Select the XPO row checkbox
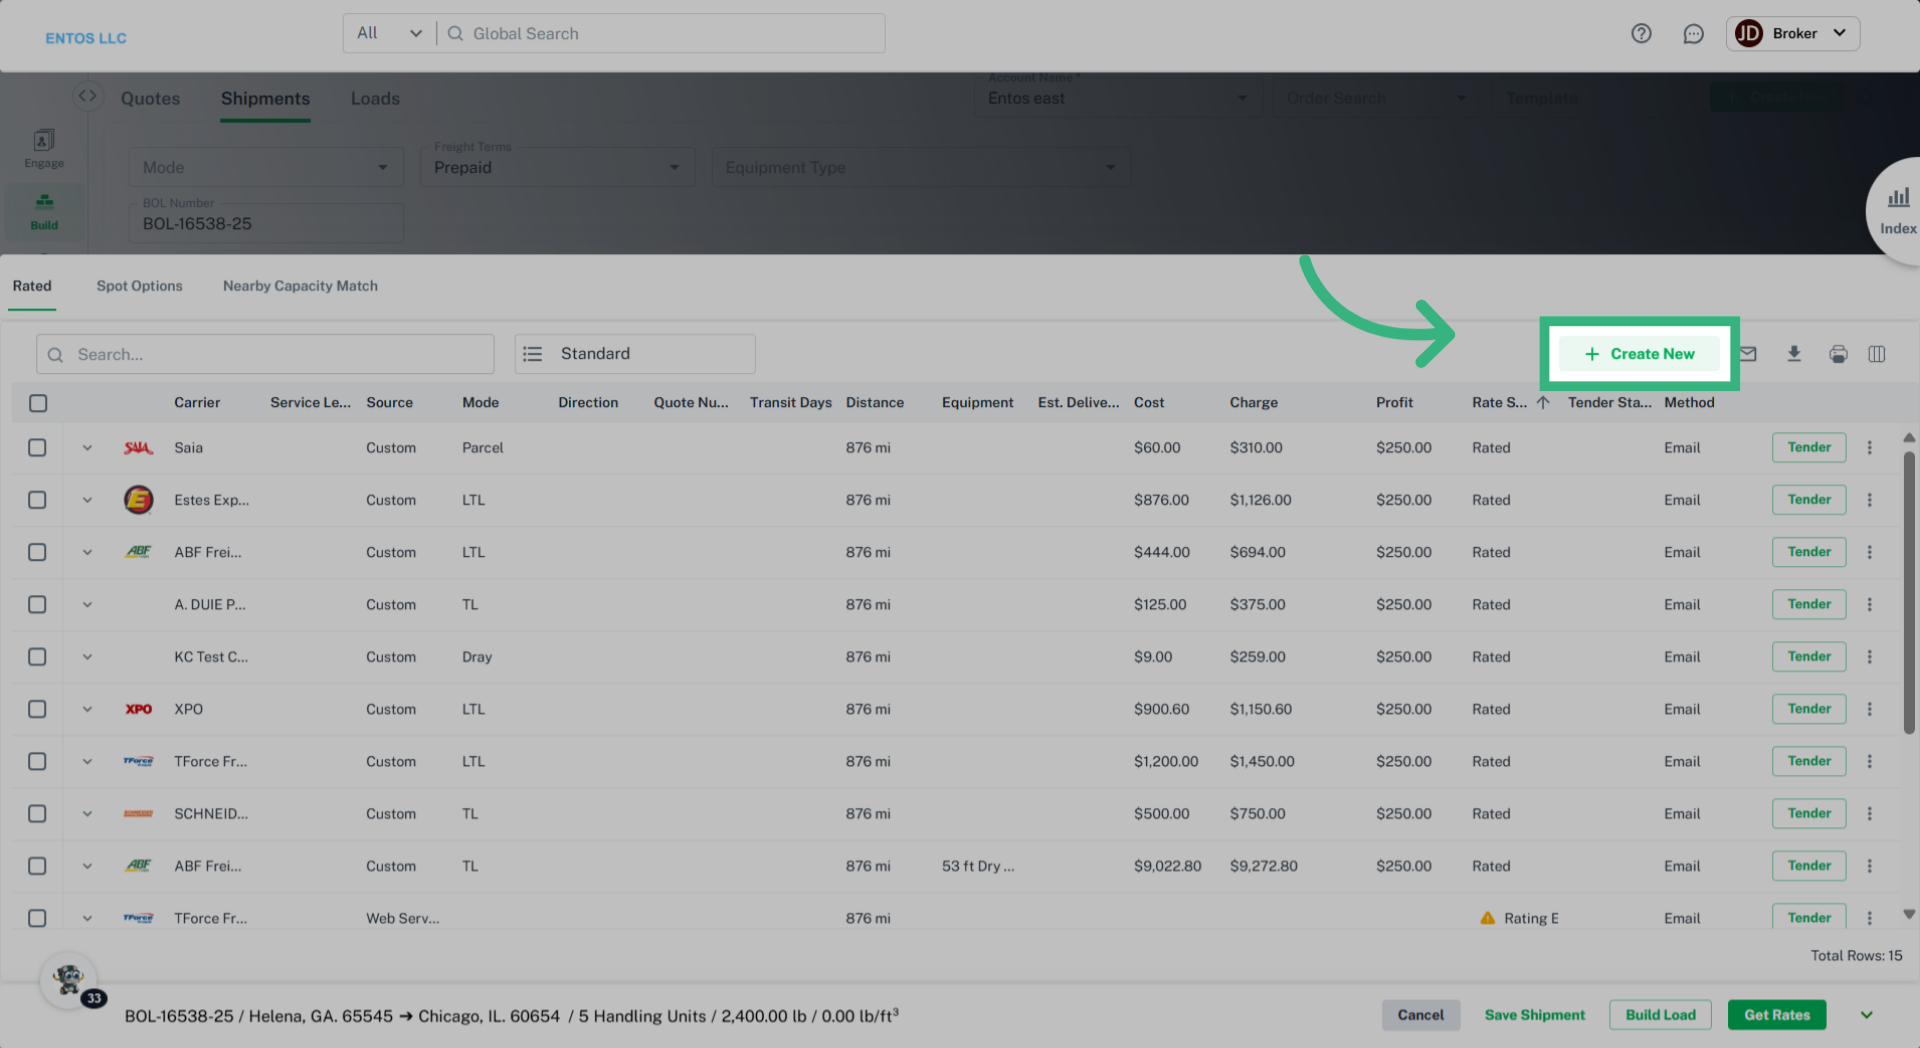Screen dimensions: 1920x1048 click(37, 709)
